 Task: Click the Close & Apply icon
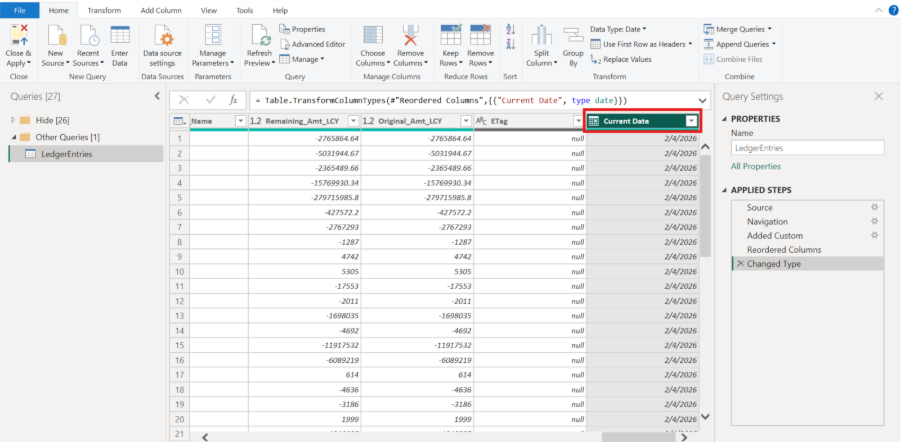click(18, 36)
